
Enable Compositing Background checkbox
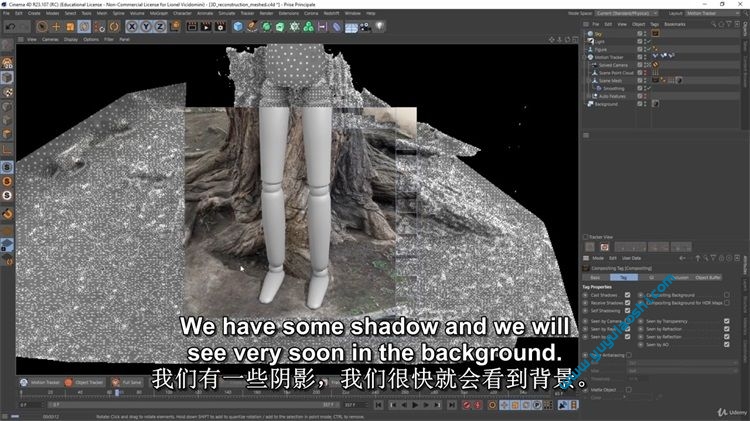(727, 295)
